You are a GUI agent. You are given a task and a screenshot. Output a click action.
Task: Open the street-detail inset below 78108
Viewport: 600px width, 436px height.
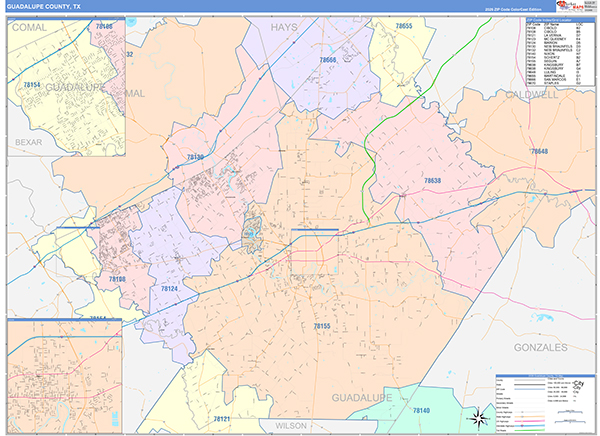[x=64, y=376]
